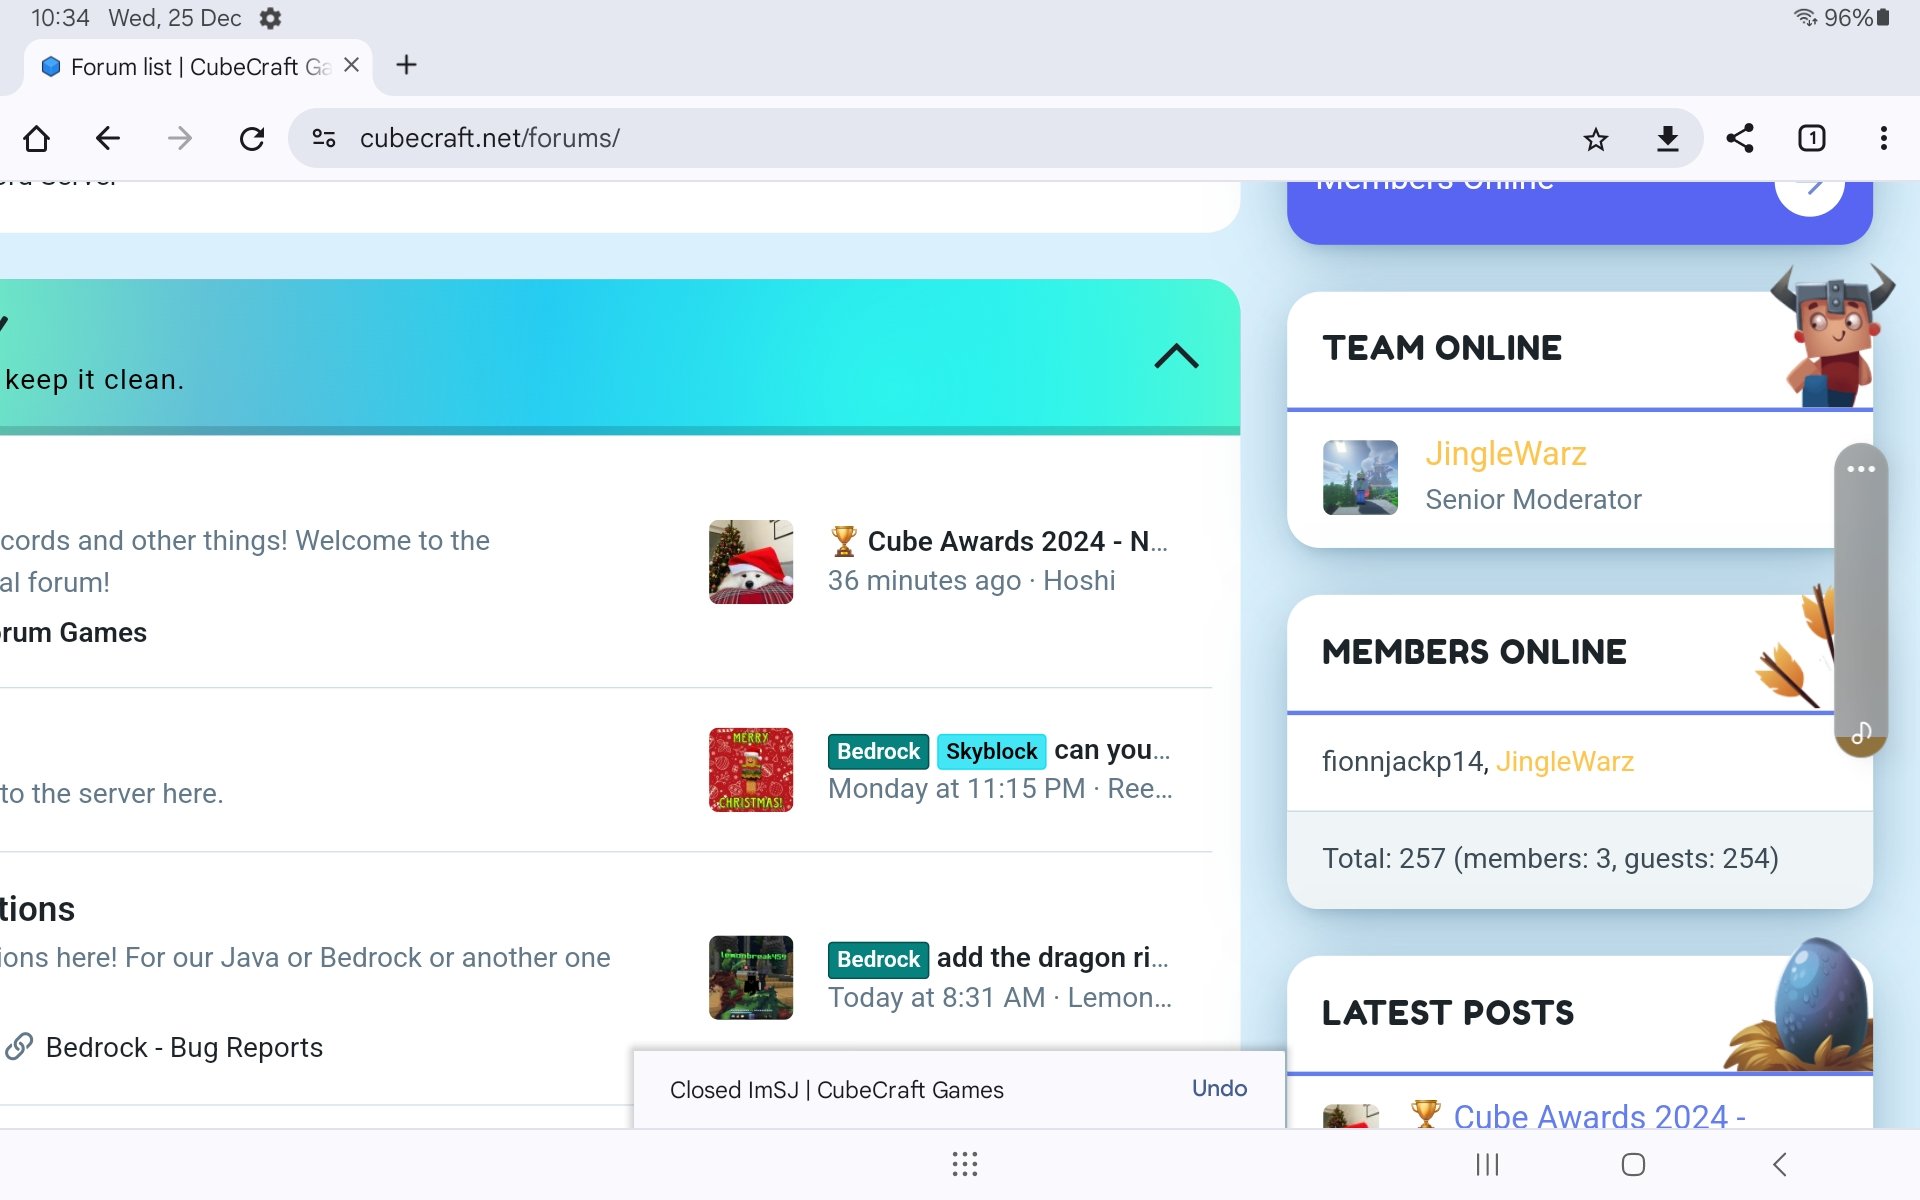Image resolution: width=1920 pixels, height=1200 pixels.
Task: Tap Hoshi's Santa dog avatar
Action: click(x=751, y=562)
